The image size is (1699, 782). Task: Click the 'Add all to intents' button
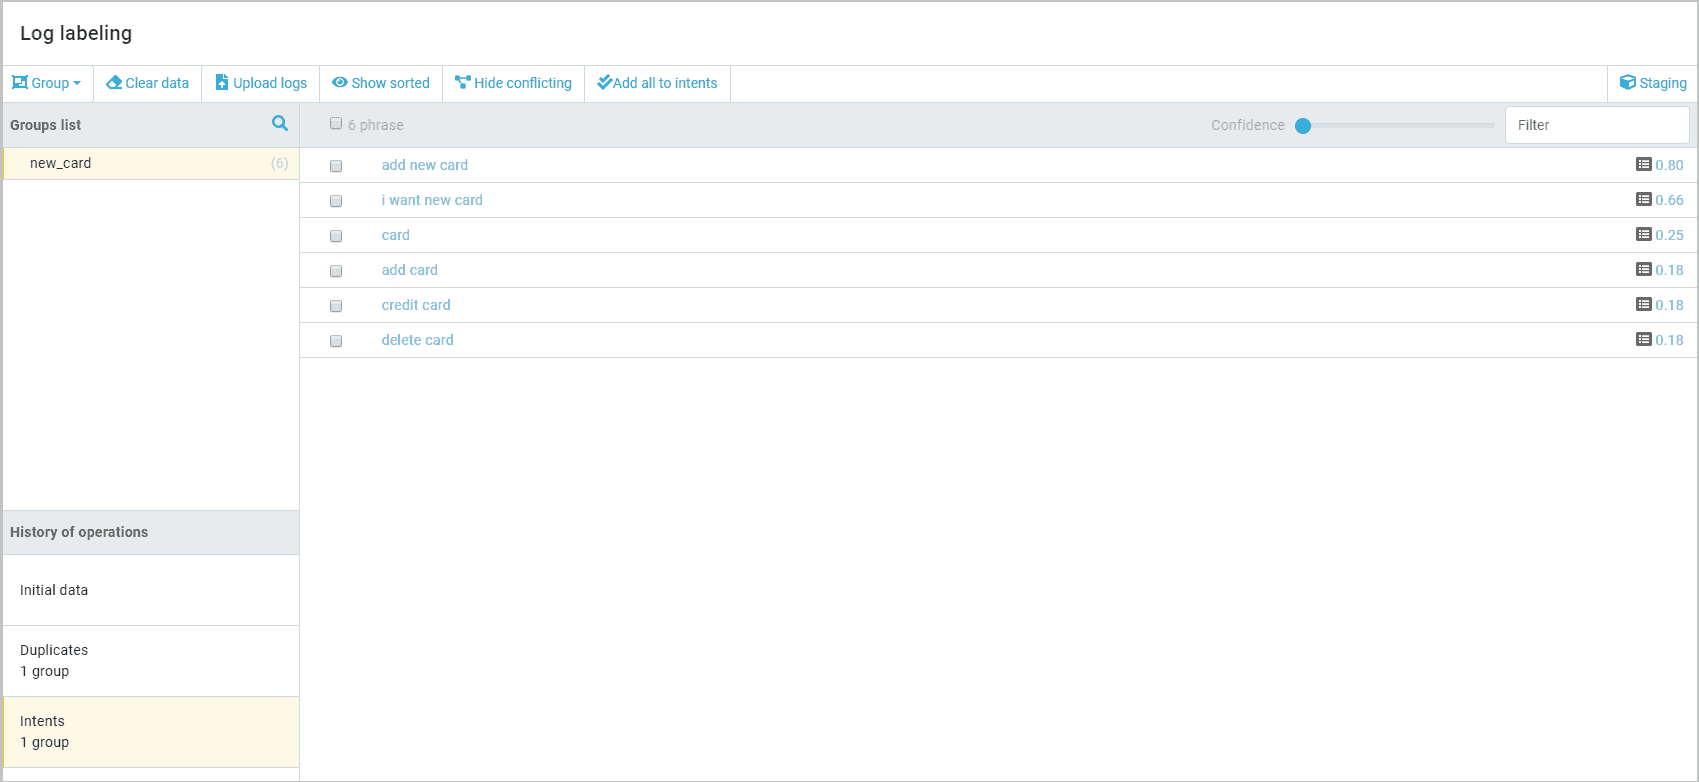point(657,83)
